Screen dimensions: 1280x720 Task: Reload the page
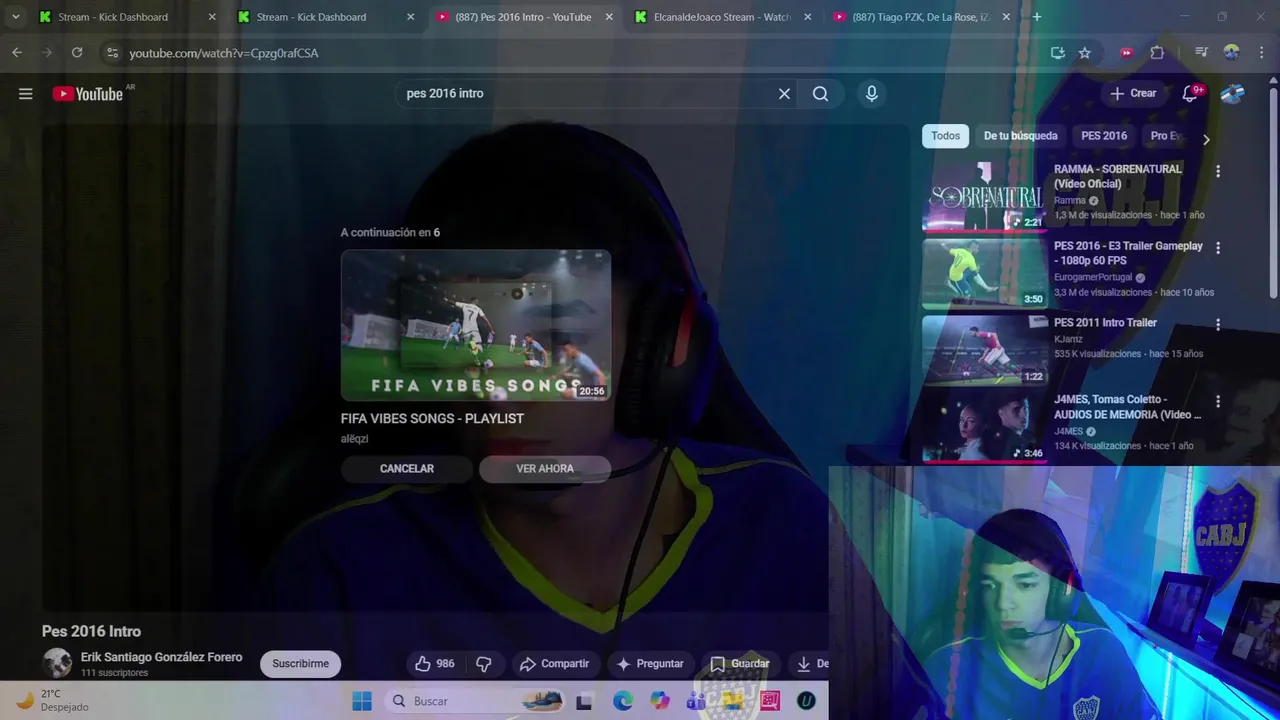tap(77, 53)
